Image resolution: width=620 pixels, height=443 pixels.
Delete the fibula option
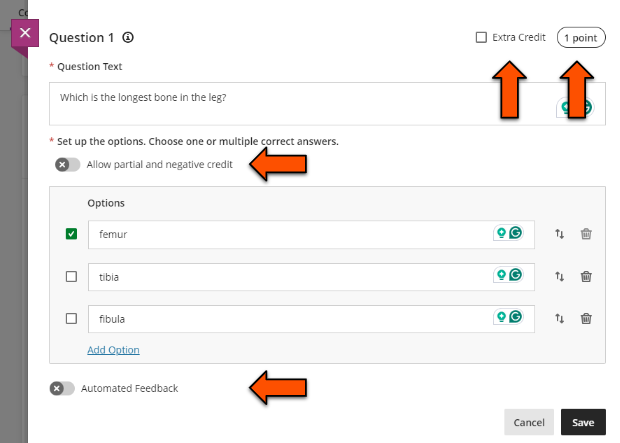[586, 318]
